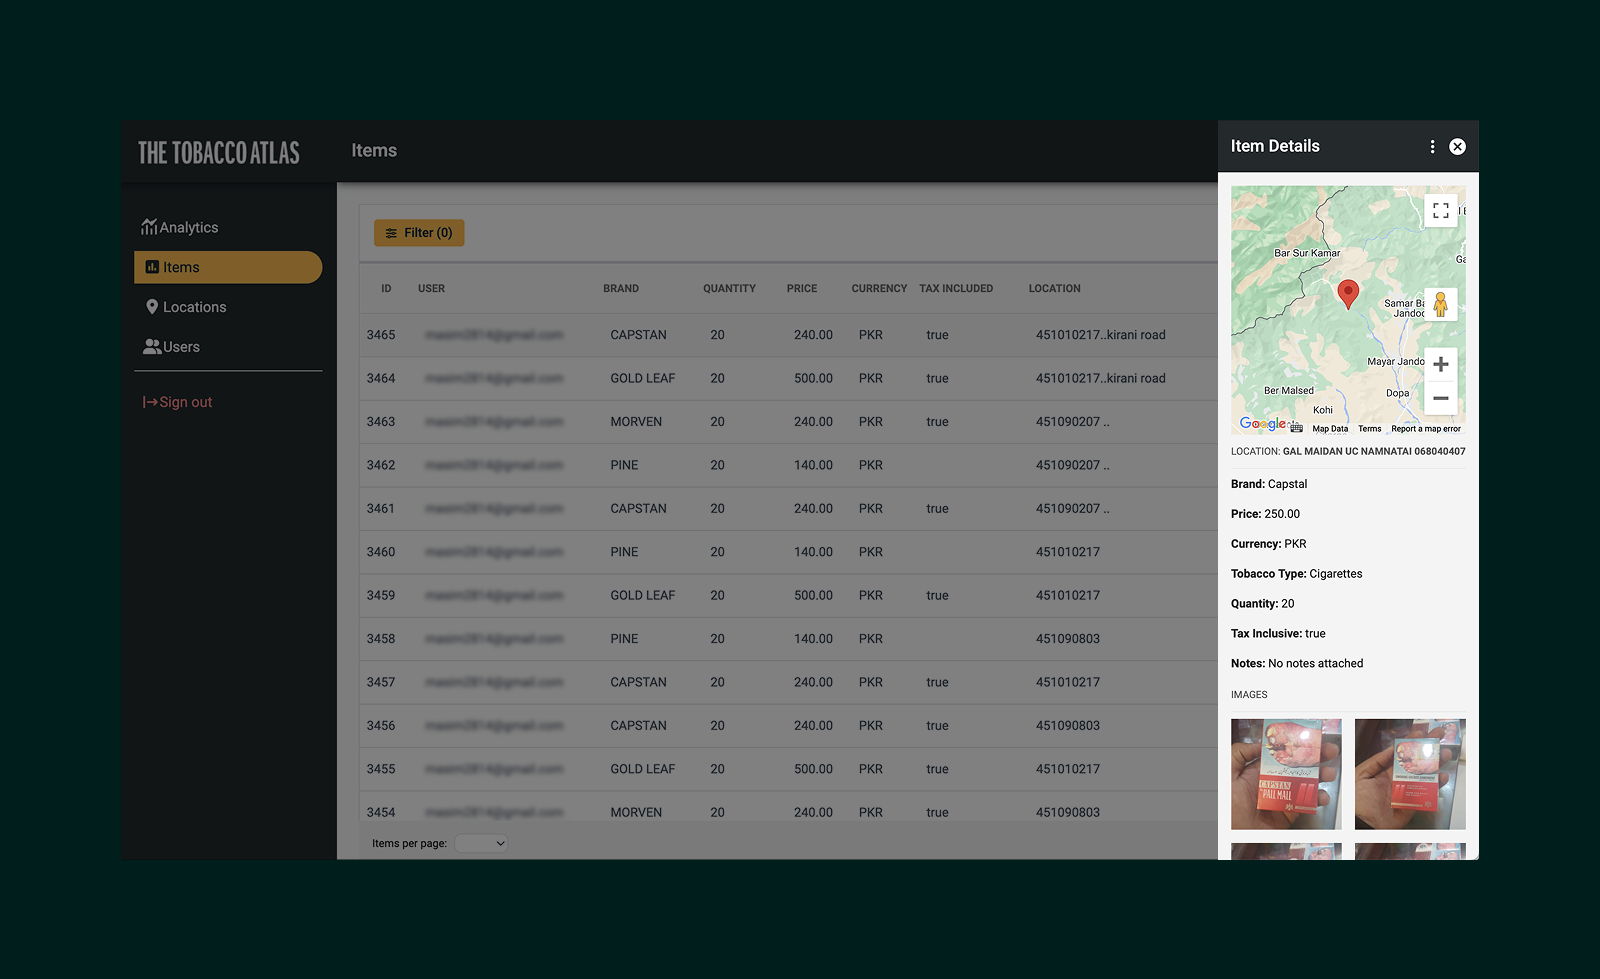The height and width of the screenshot is (979, 1600).
Task: Click THE TOBACCO ATLAS logo
Action: [218, 152]
